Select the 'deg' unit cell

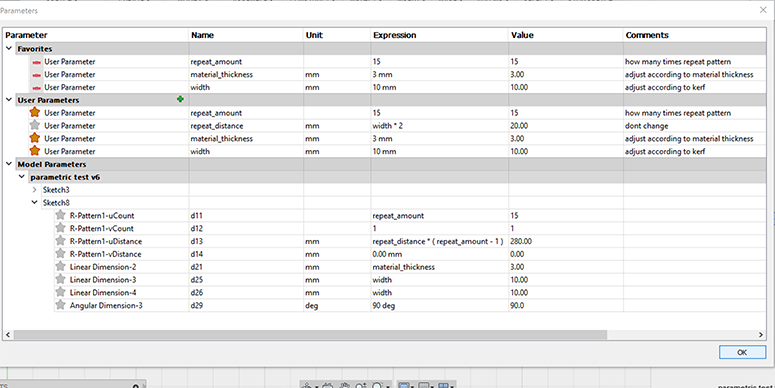337,306
